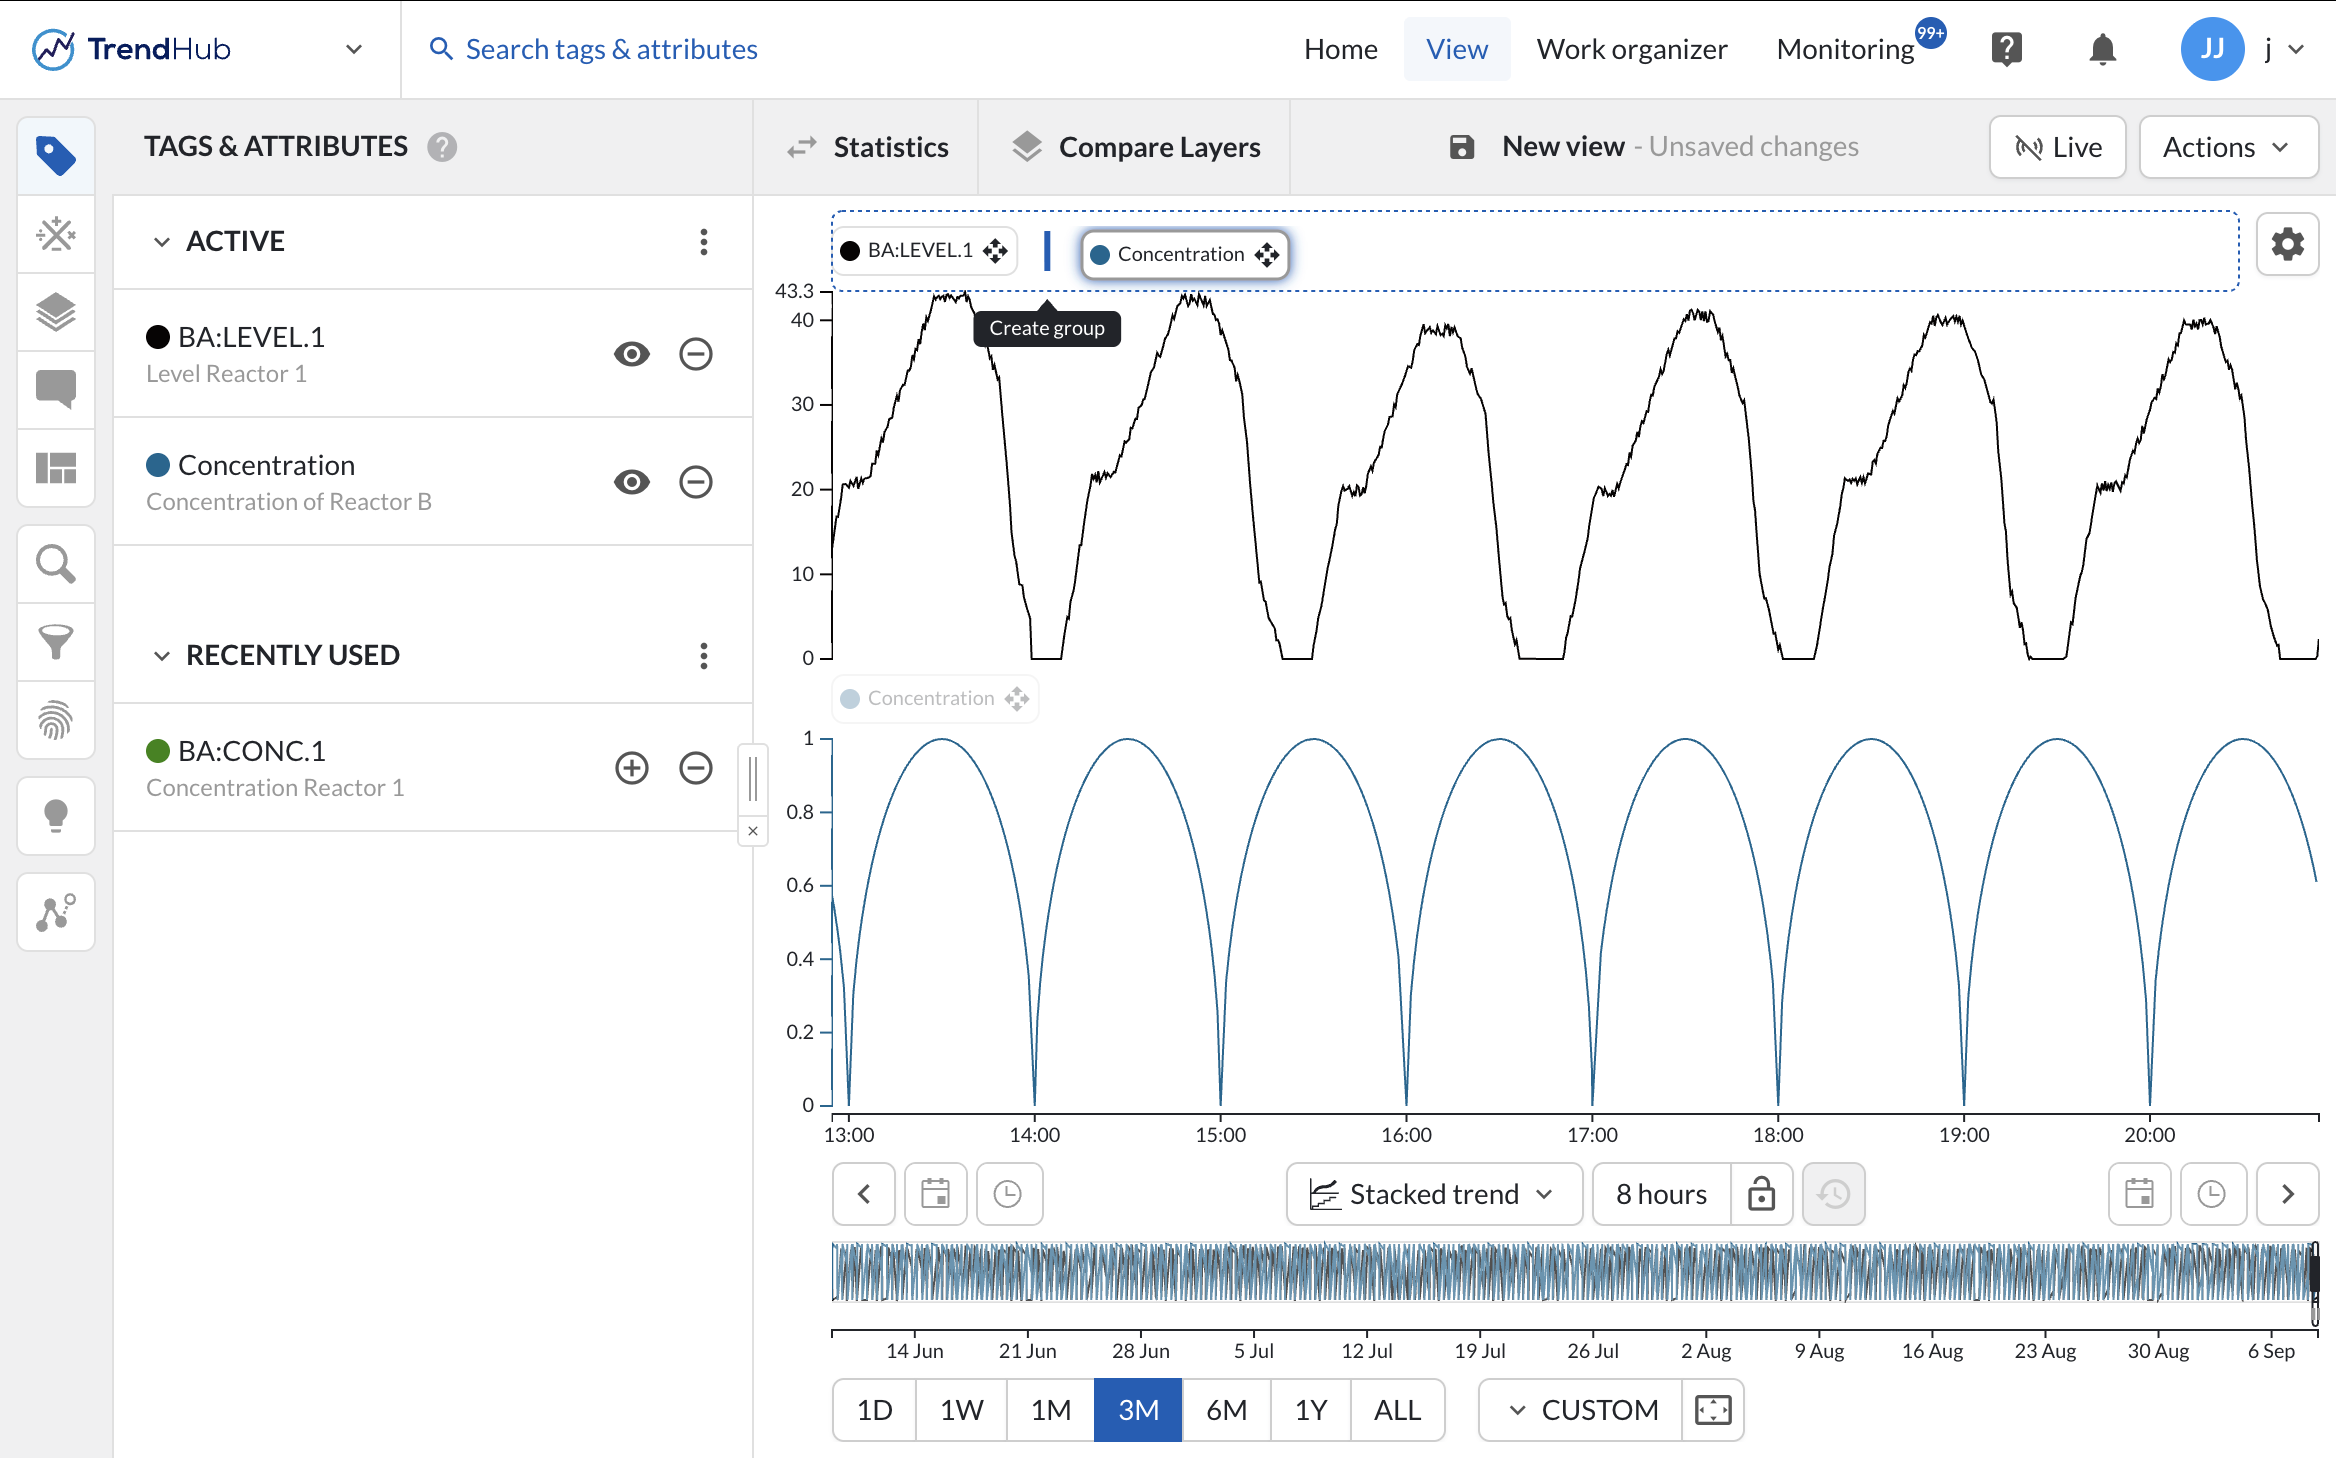Open the dashboard tiles sidebar icon

pos(56,468)
